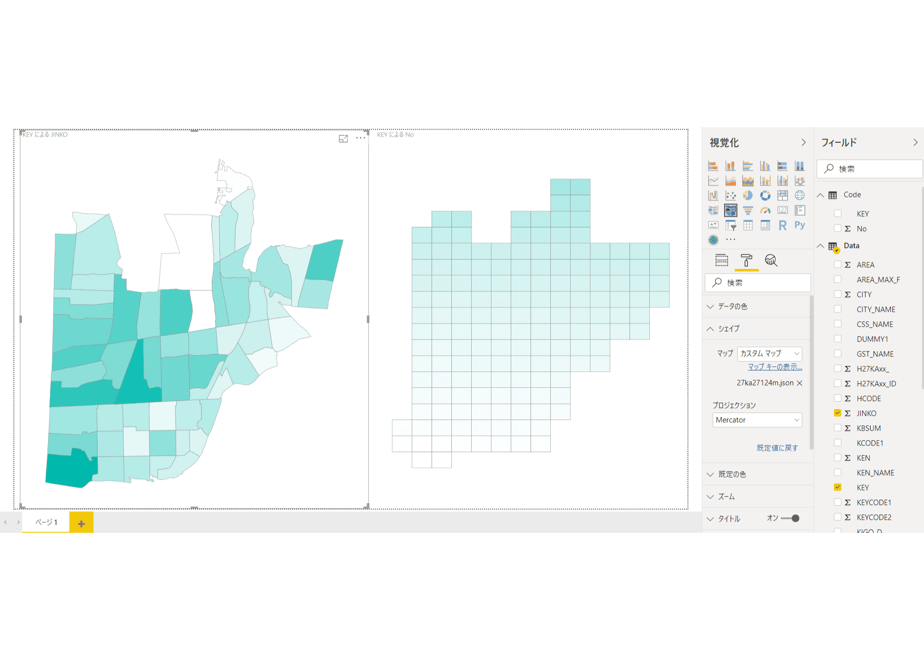
Task: Select the clustered bar chart visual
Action: (748, 166)
